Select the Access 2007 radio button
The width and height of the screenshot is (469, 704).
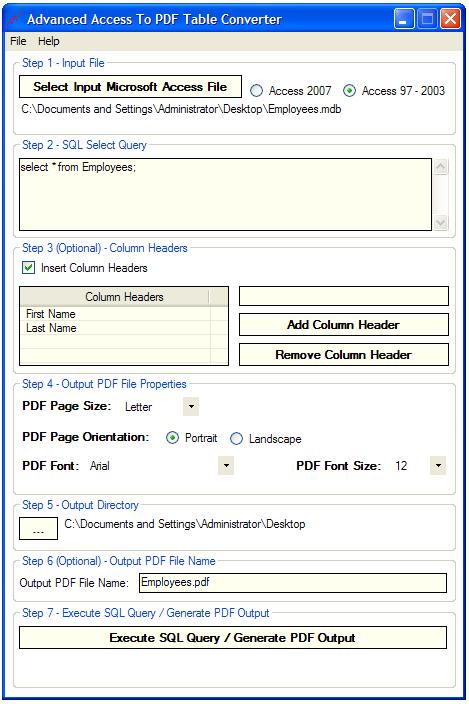point(256,91)
